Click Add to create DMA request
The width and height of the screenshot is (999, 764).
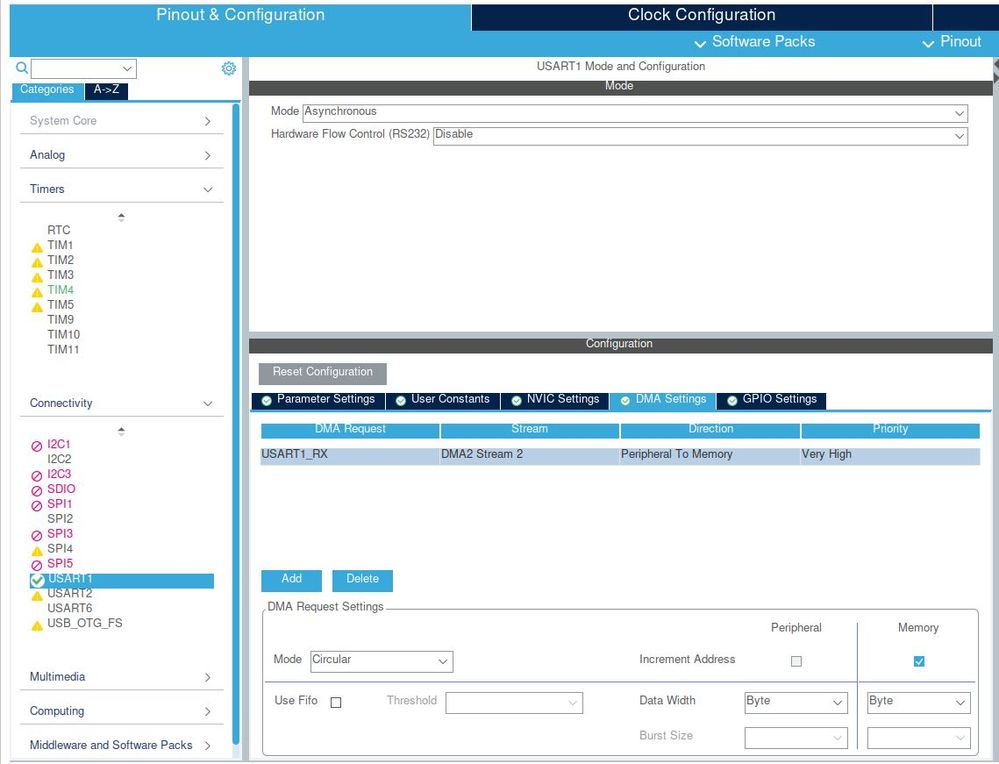point(291,580)
